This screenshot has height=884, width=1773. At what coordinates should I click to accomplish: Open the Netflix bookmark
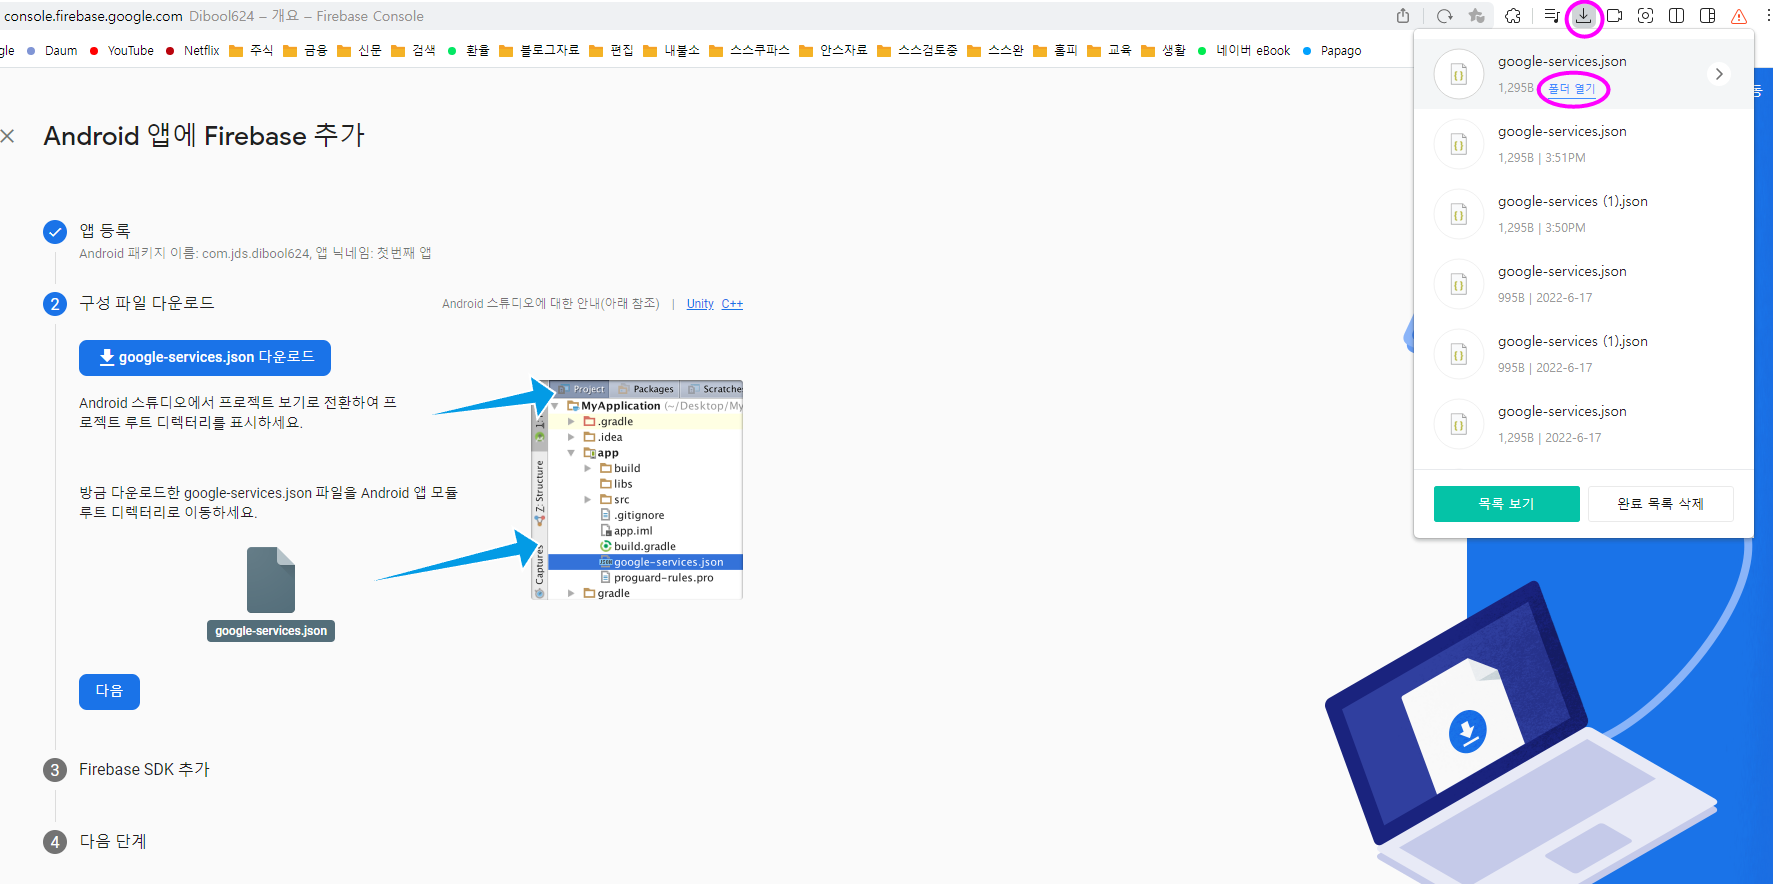pos(192,51)
